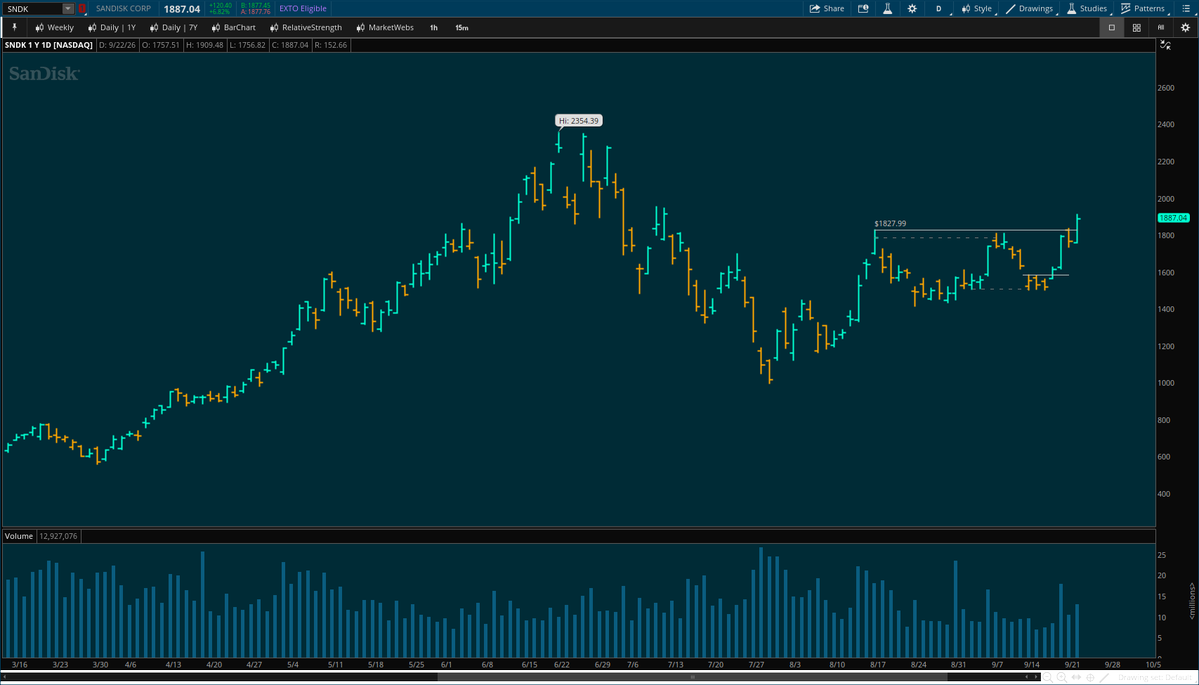Open the D timeframe dropdown
Viewport: 1199px width, 685px height.
click(940, 8)
